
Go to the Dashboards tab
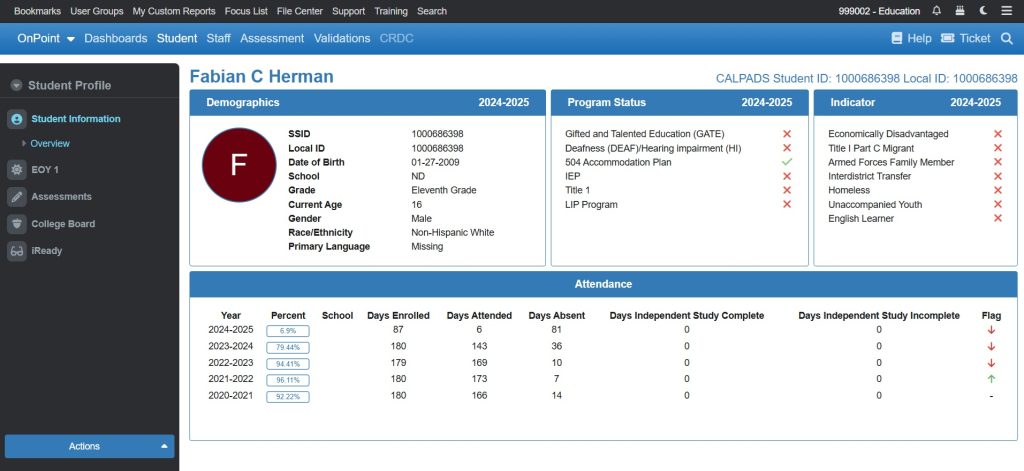point(116,39)
